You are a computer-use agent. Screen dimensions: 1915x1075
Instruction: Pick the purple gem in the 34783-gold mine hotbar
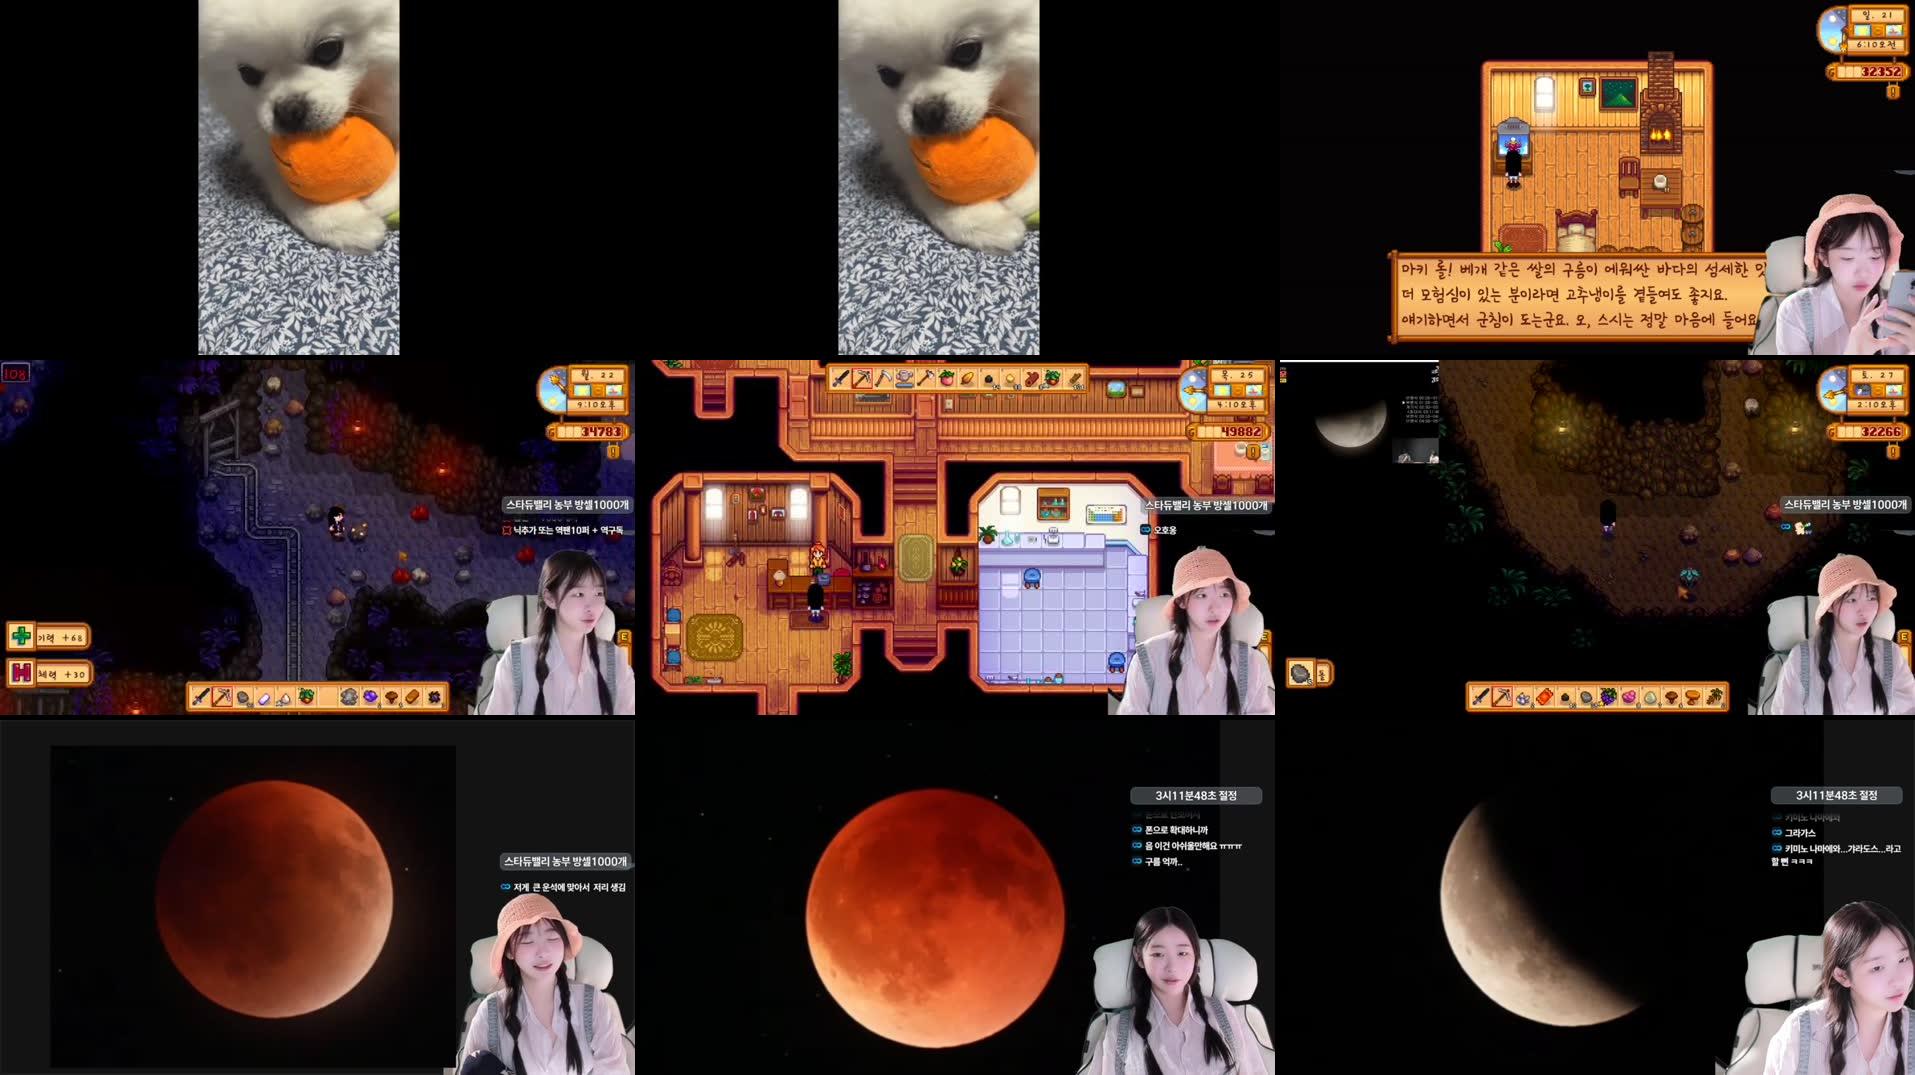(x=370, y=696)
